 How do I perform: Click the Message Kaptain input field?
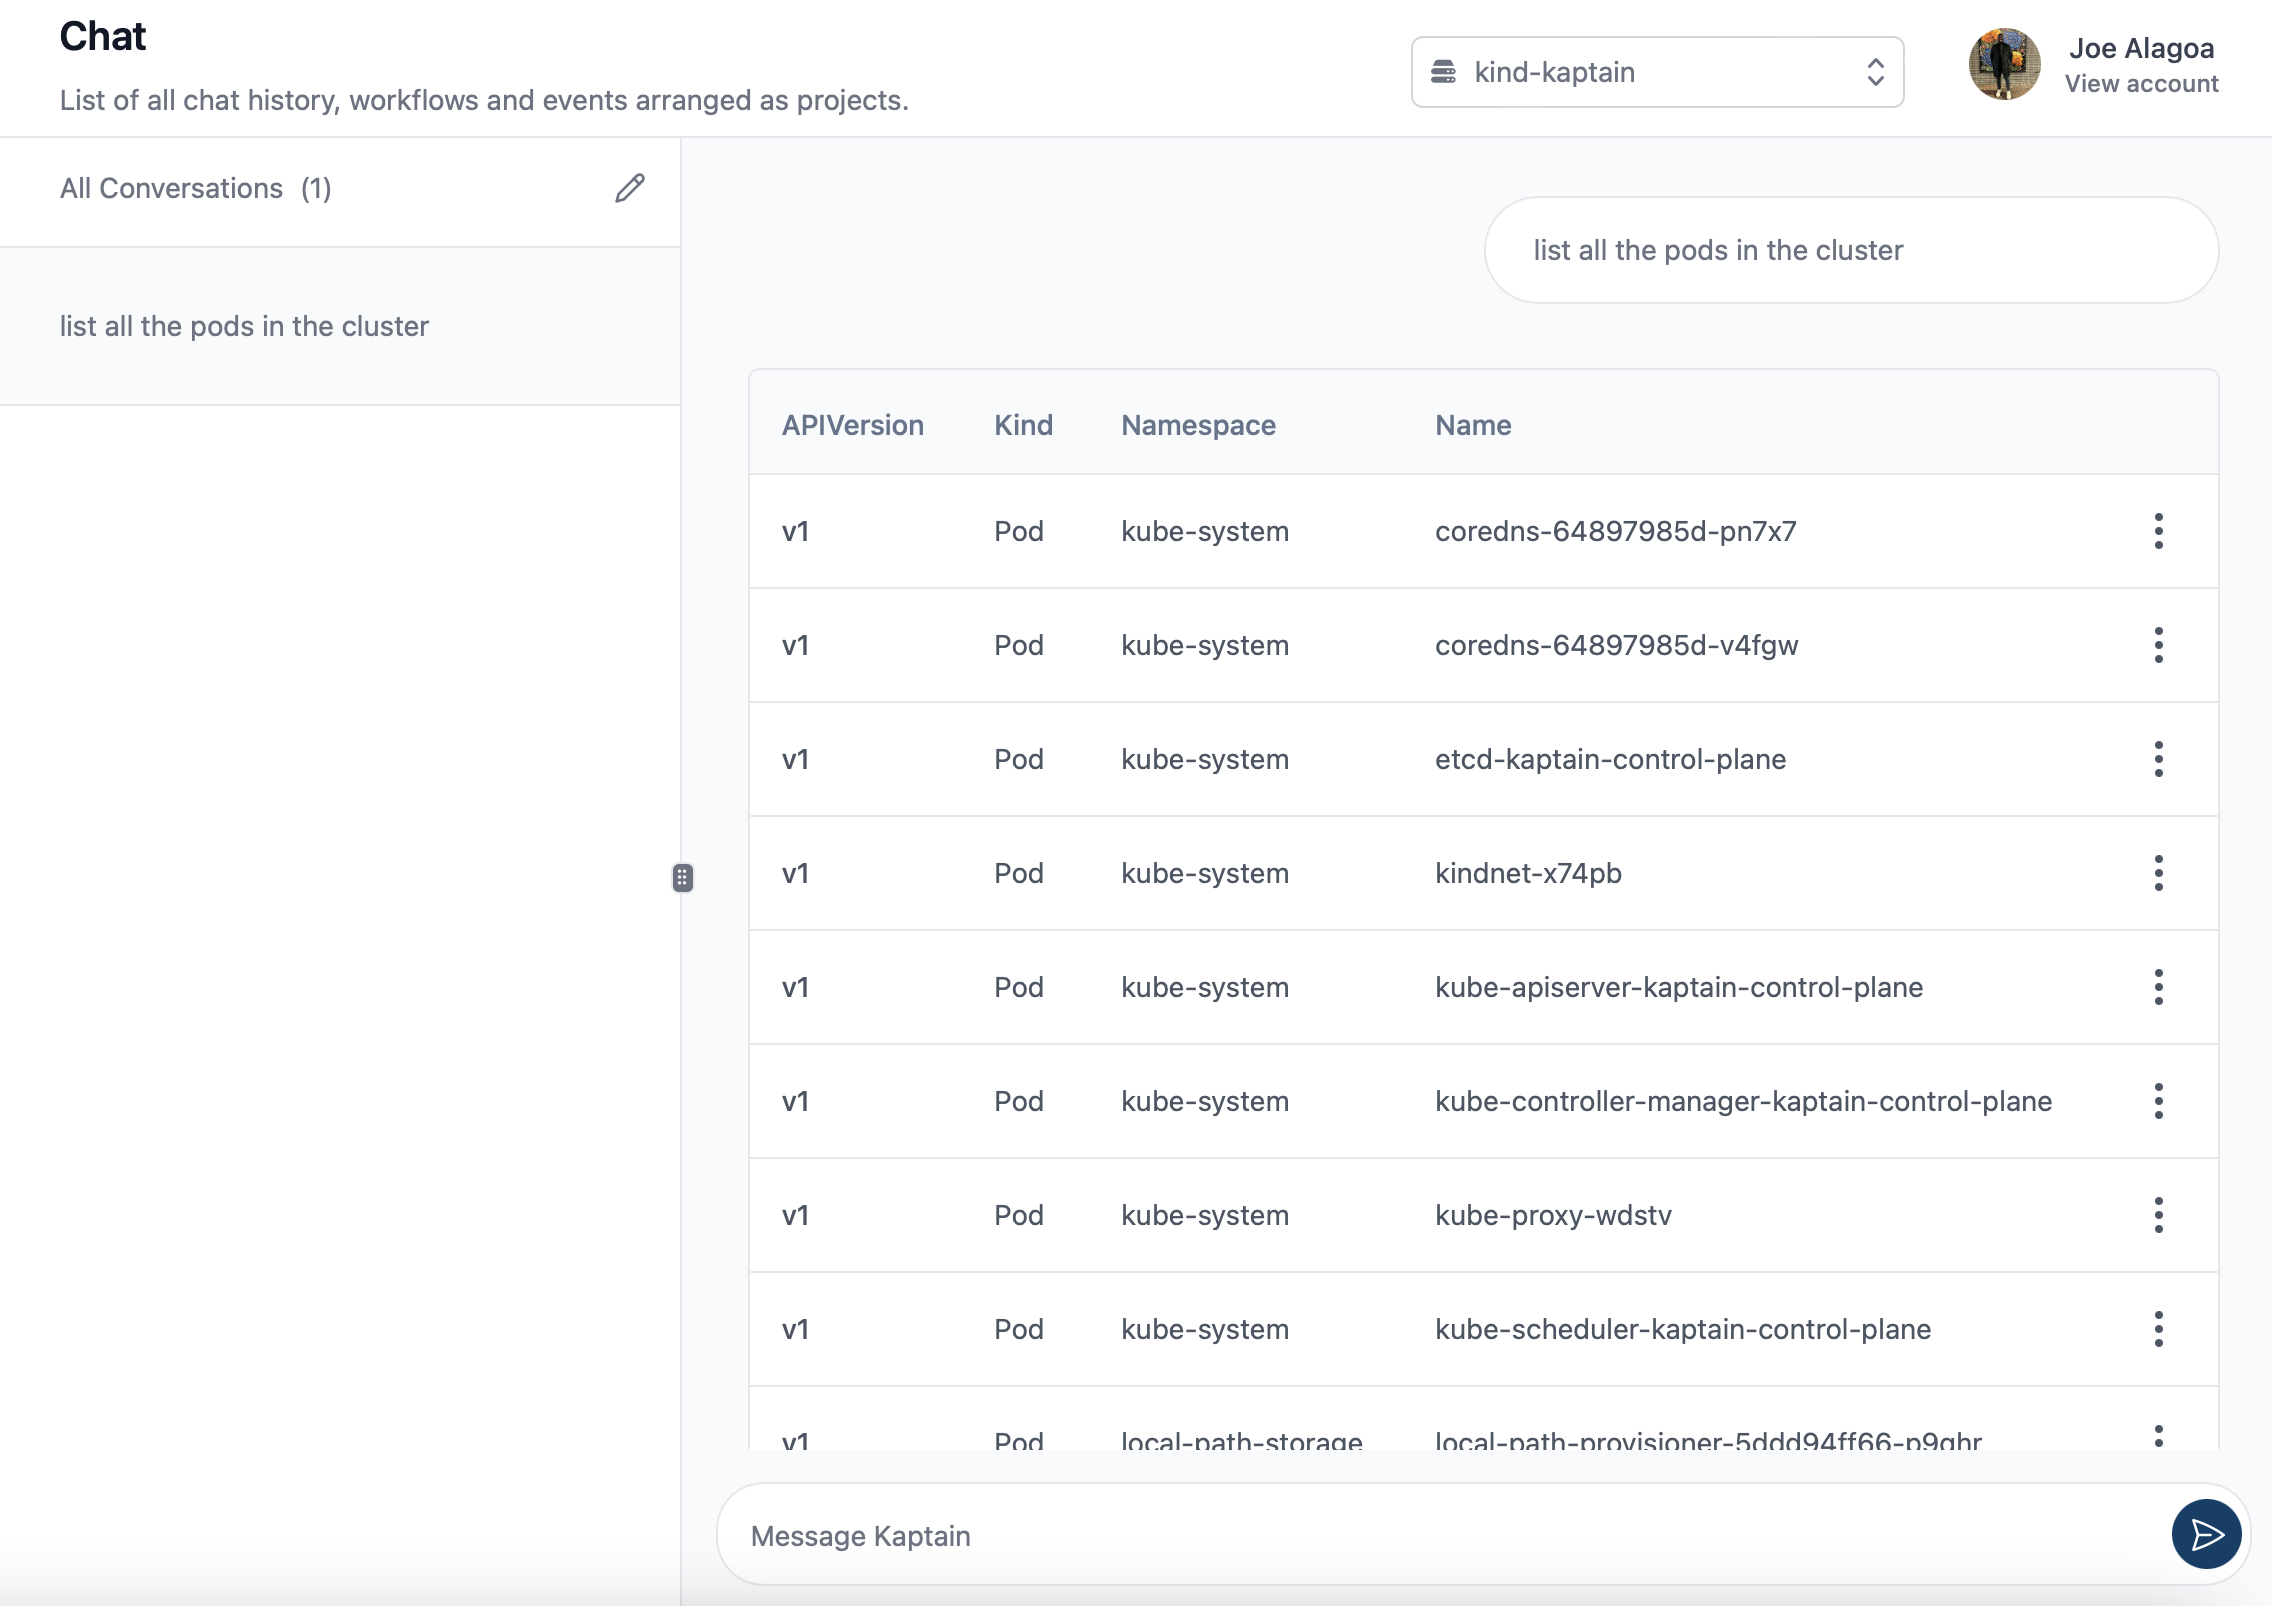click(1440, 1535)
